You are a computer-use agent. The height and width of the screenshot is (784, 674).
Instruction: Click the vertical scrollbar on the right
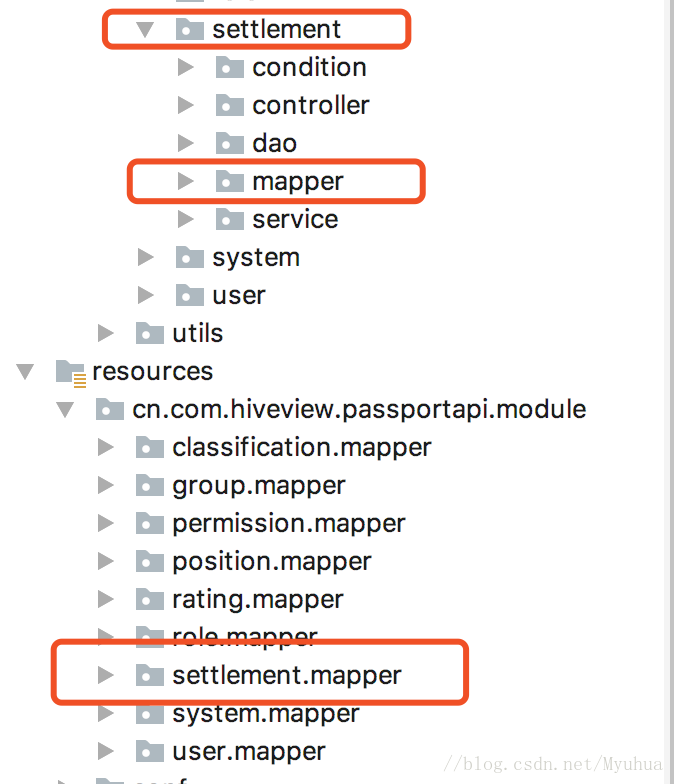670,392
